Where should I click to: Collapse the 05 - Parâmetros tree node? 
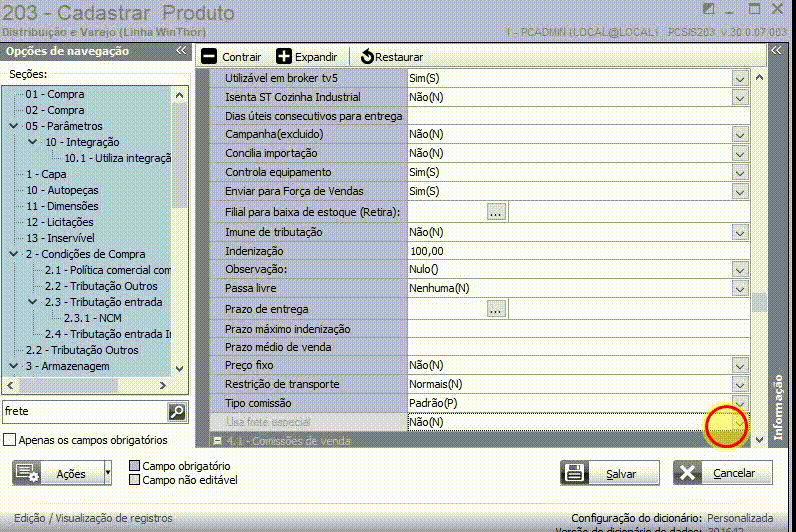pyautogui.click(x=14, y=126)
